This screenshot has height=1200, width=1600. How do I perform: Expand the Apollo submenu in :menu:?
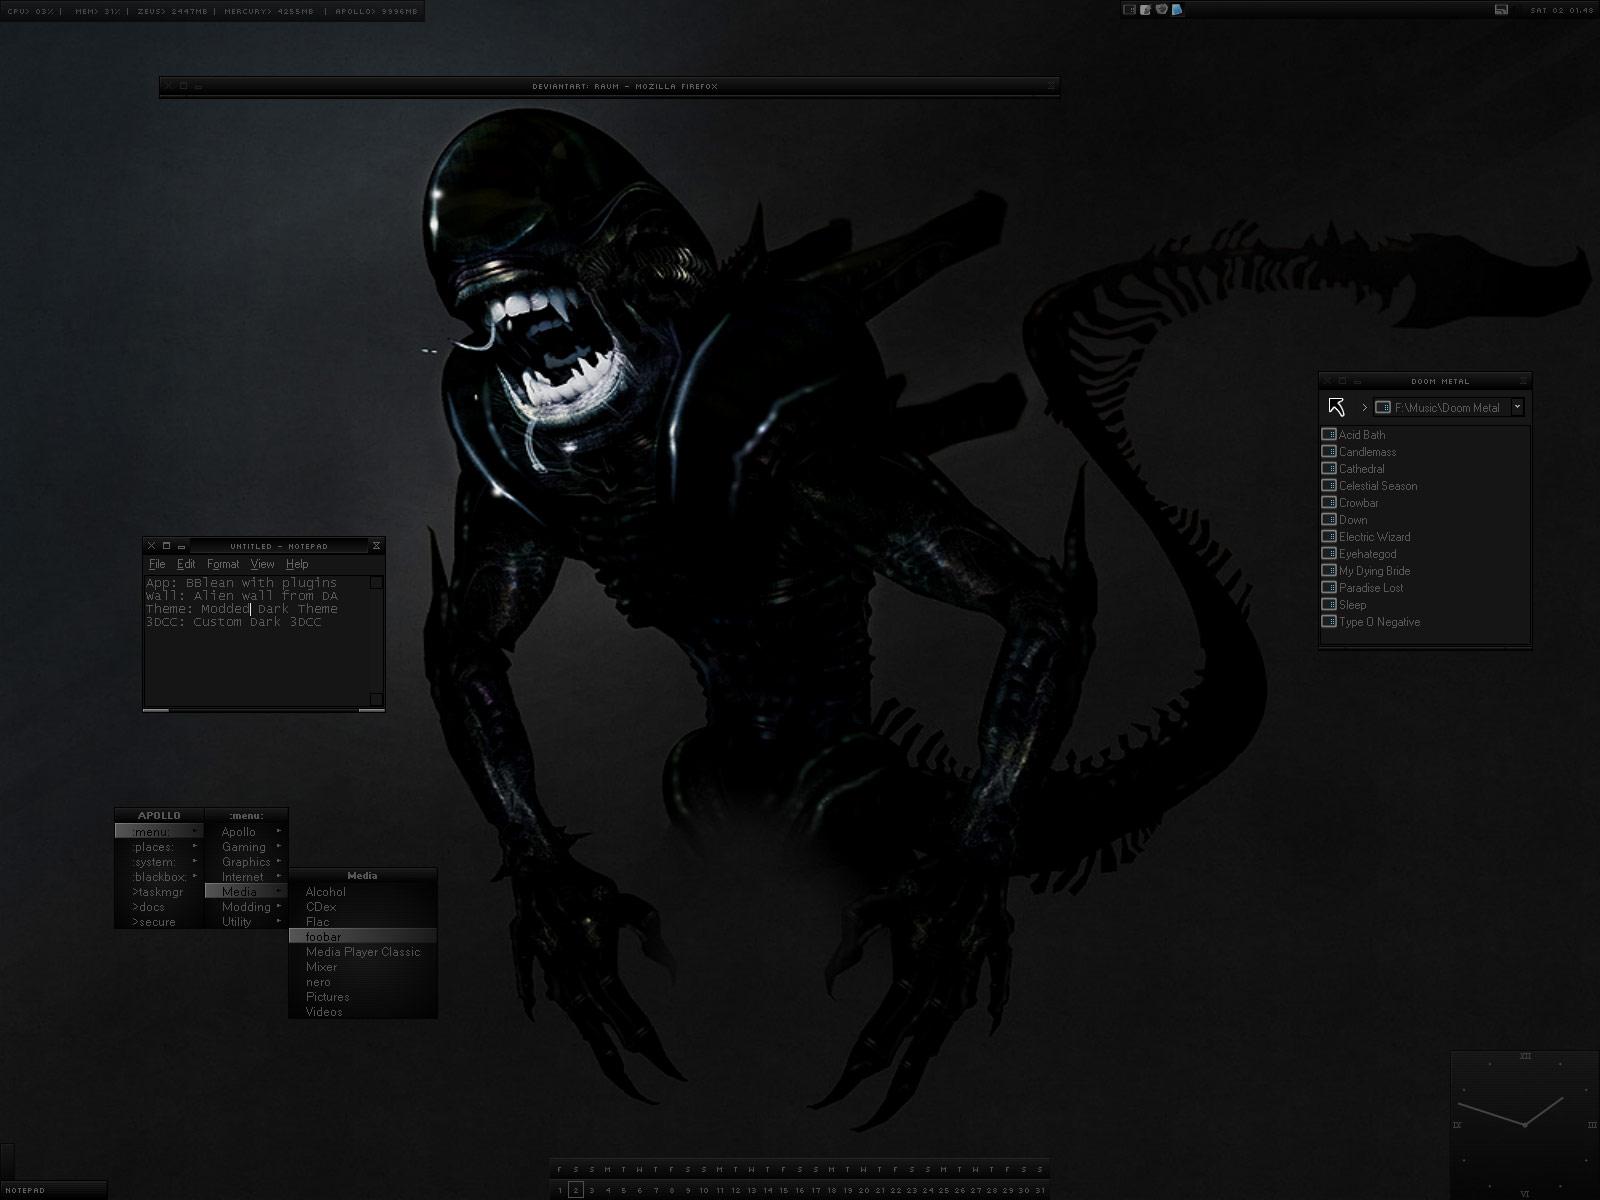coord(246,831)
